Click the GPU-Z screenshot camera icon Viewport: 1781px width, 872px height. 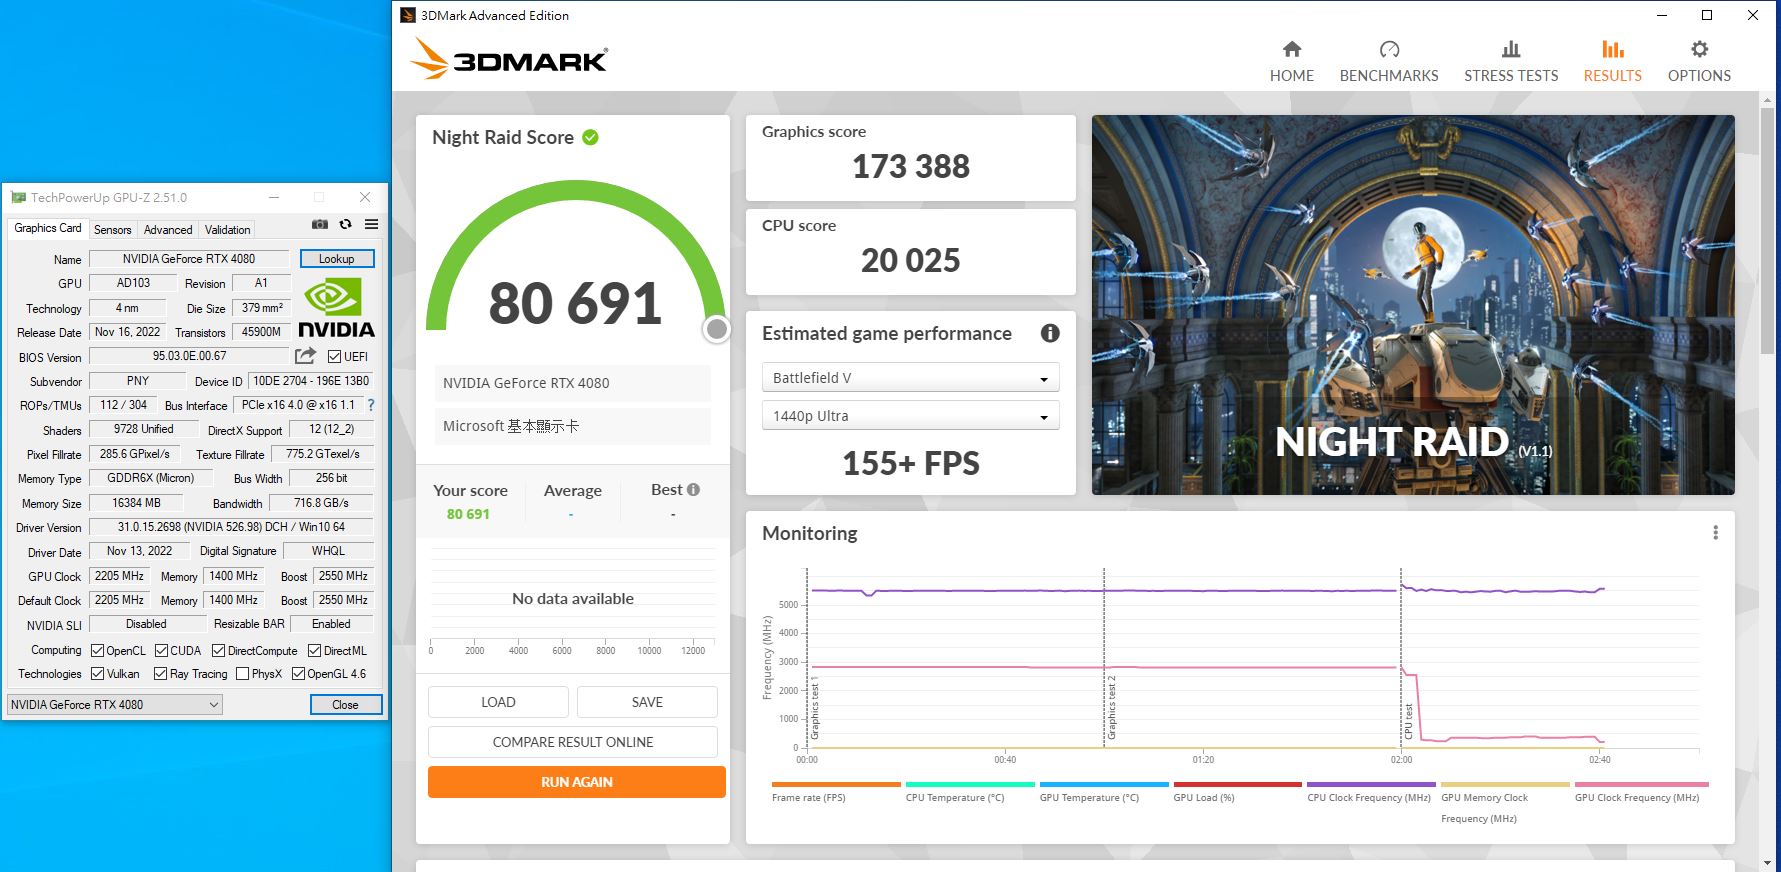[320, 225]
